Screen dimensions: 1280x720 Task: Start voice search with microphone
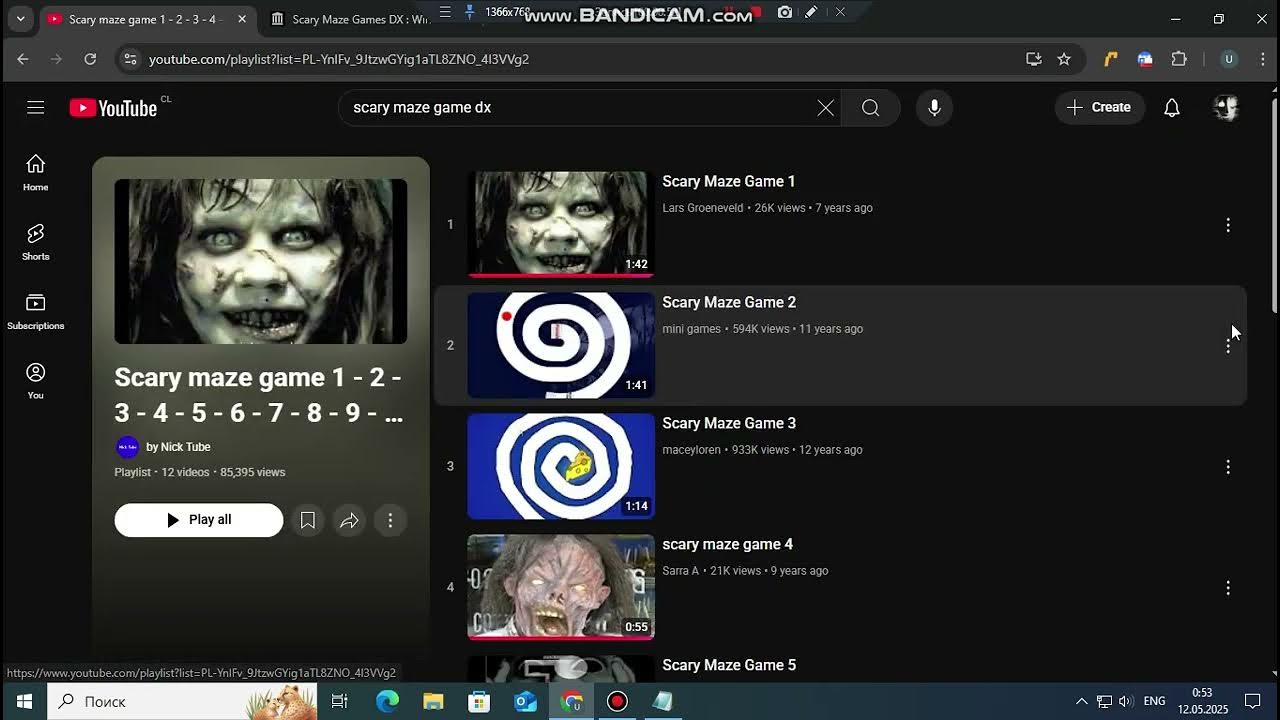point(934,108)
